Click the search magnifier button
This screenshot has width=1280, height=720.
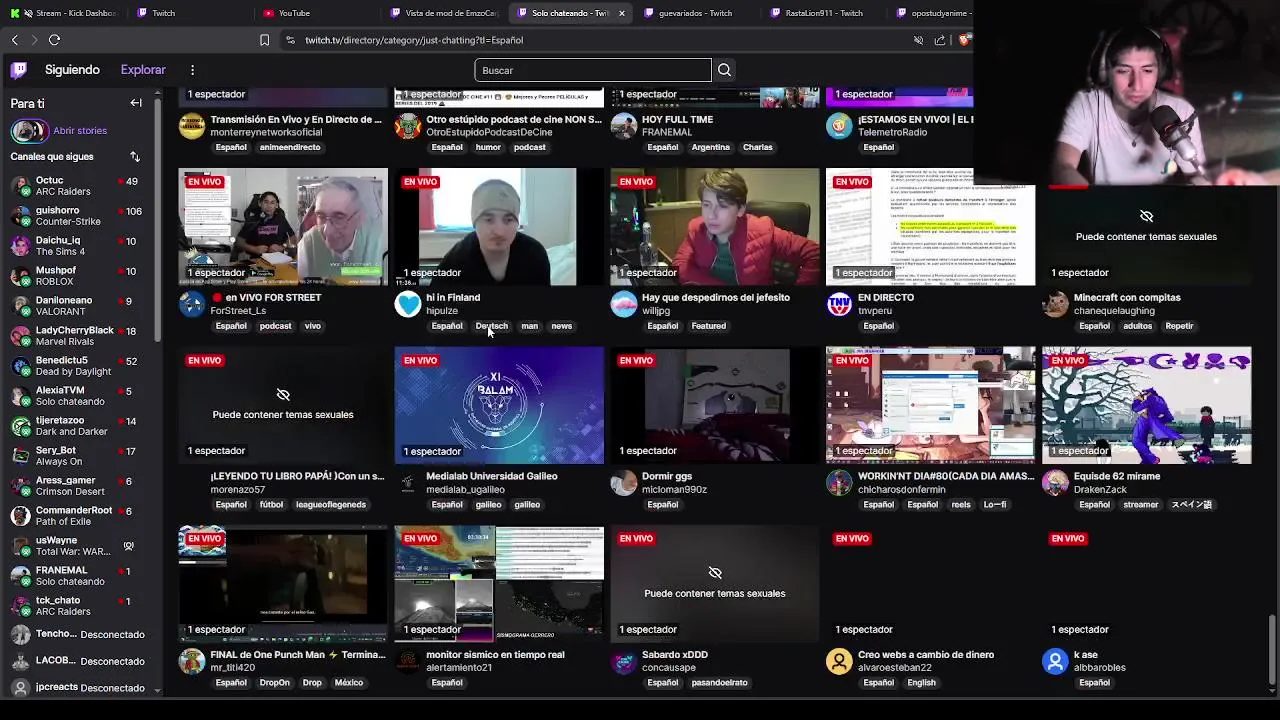click(x=724, y=70)
